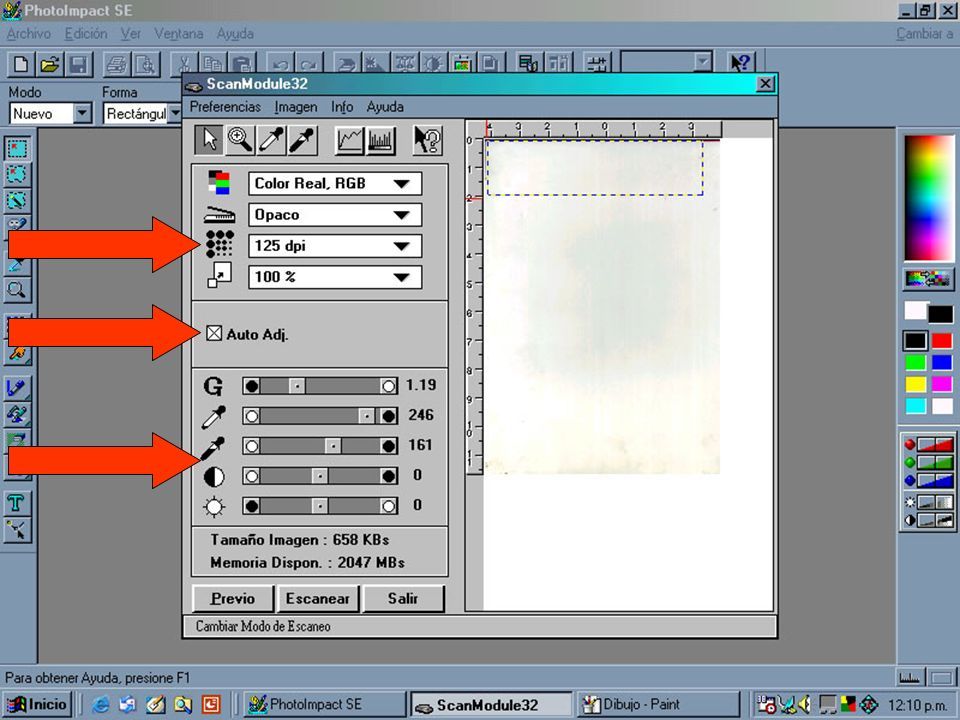Screen dimensions: 960x720
Task: Open the Edición menu in PhotoImpact
Action: pos(86,34)
